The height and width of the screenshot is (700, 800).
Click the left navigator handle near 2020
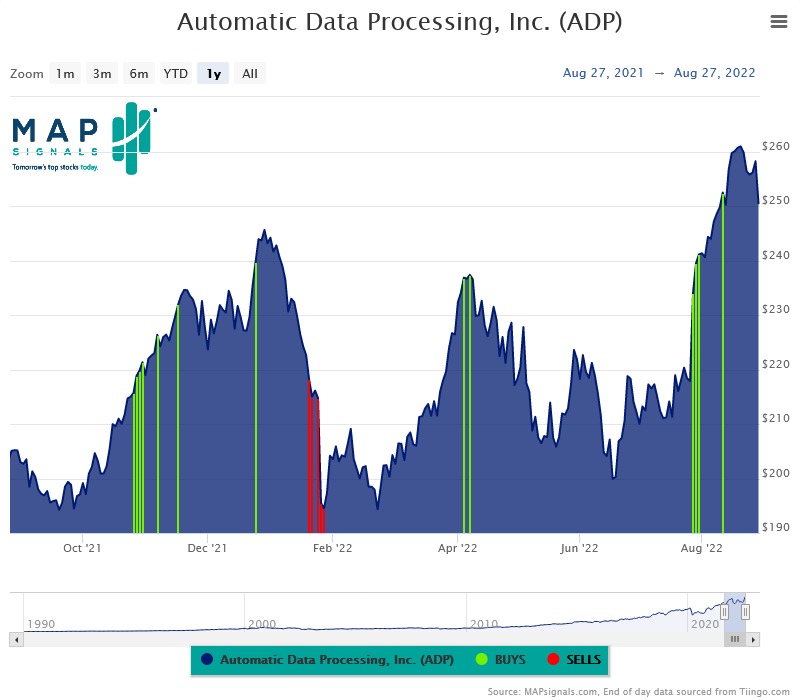(x=724, y=611)
